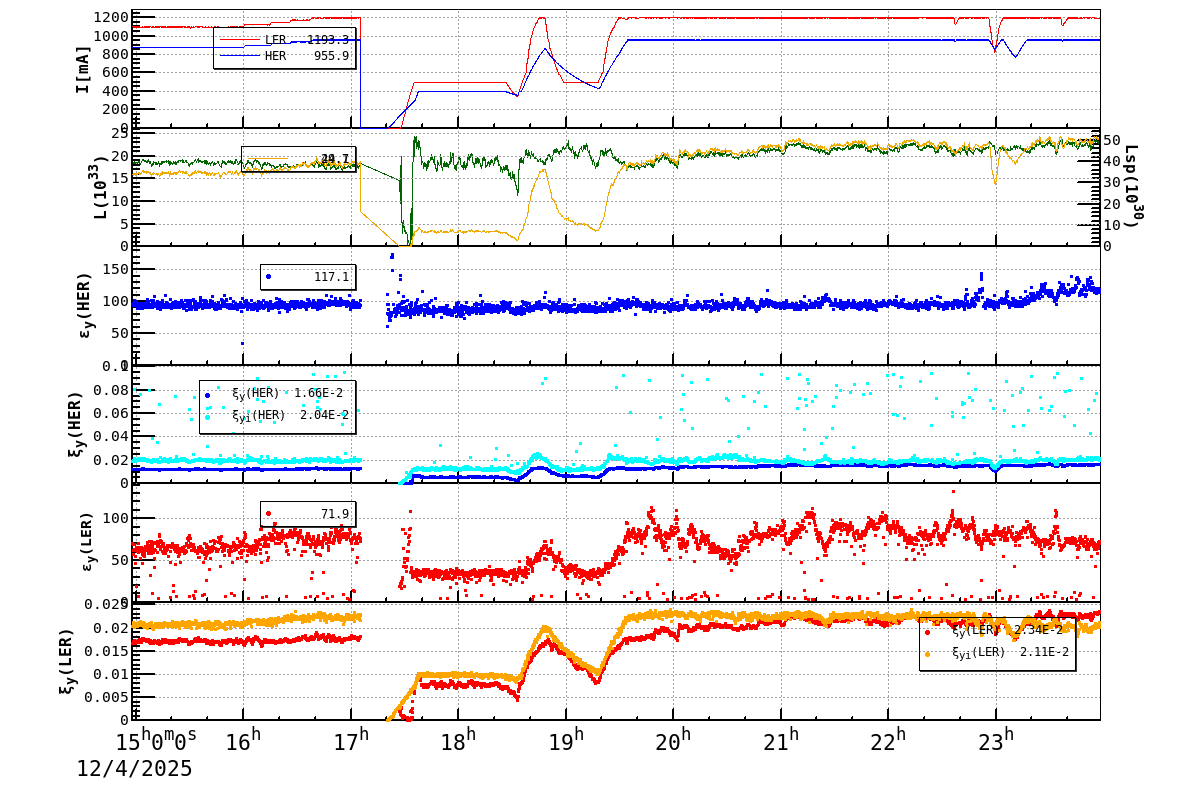Select the I[mA] axis label
The height and width of the screenshot is (798, 1200).
83,69
